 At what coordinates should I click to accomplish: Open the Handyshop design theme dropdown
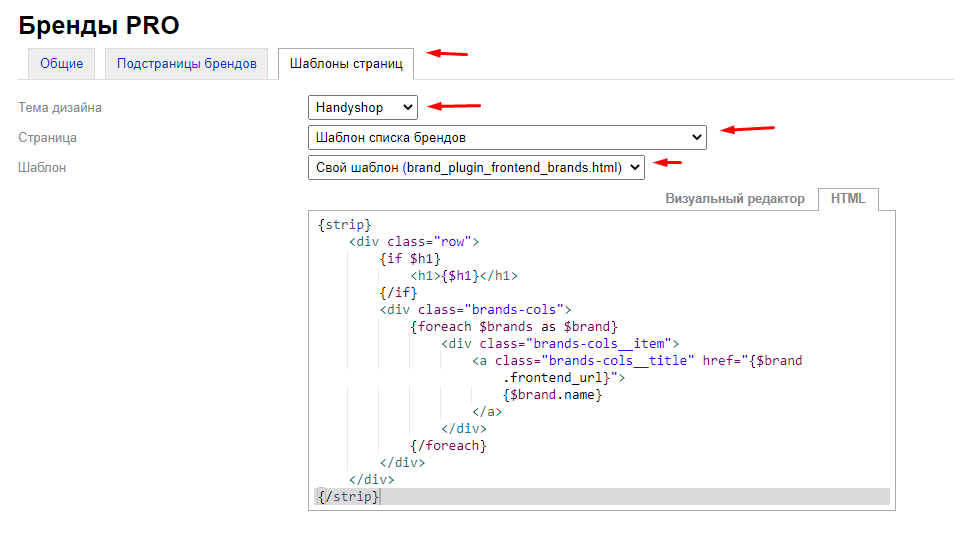(x=363, y=107)
